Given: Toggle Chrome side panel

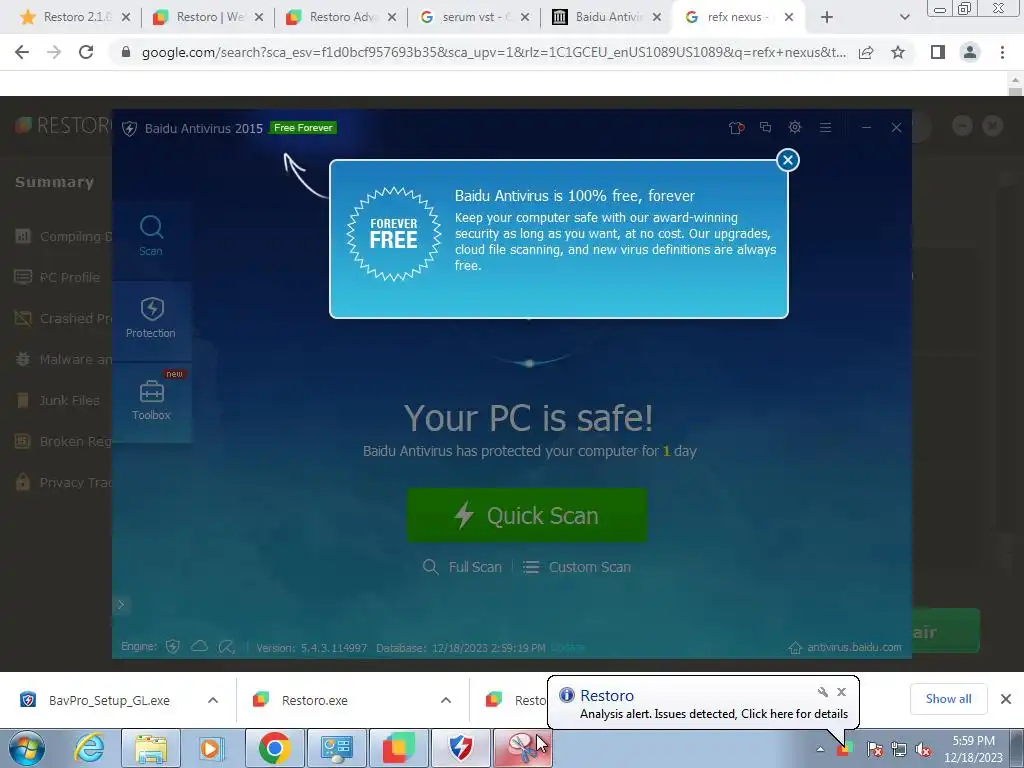Looking at the screenshot, I should coord(938,52).
